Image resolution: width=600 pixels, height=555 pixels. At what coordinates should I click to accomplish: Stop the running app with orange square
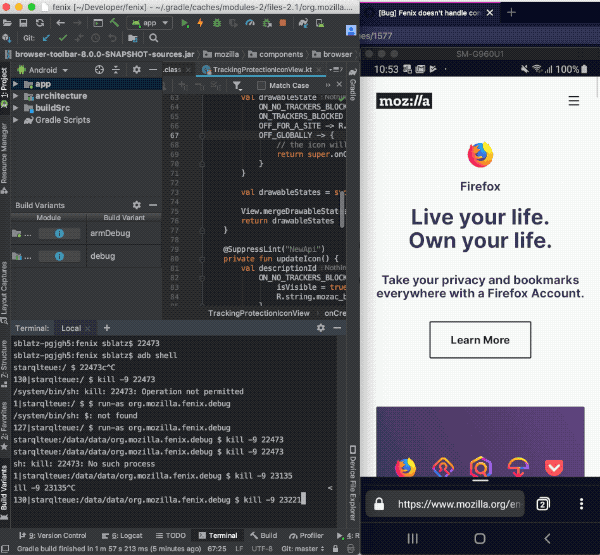283,23
